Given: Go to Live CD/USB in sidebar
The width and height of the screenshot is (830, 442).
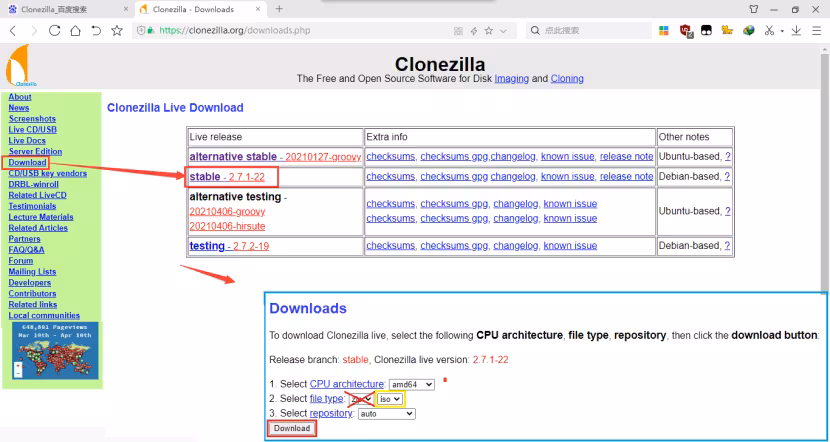Looking at the screenshot, I should [32, 130].
